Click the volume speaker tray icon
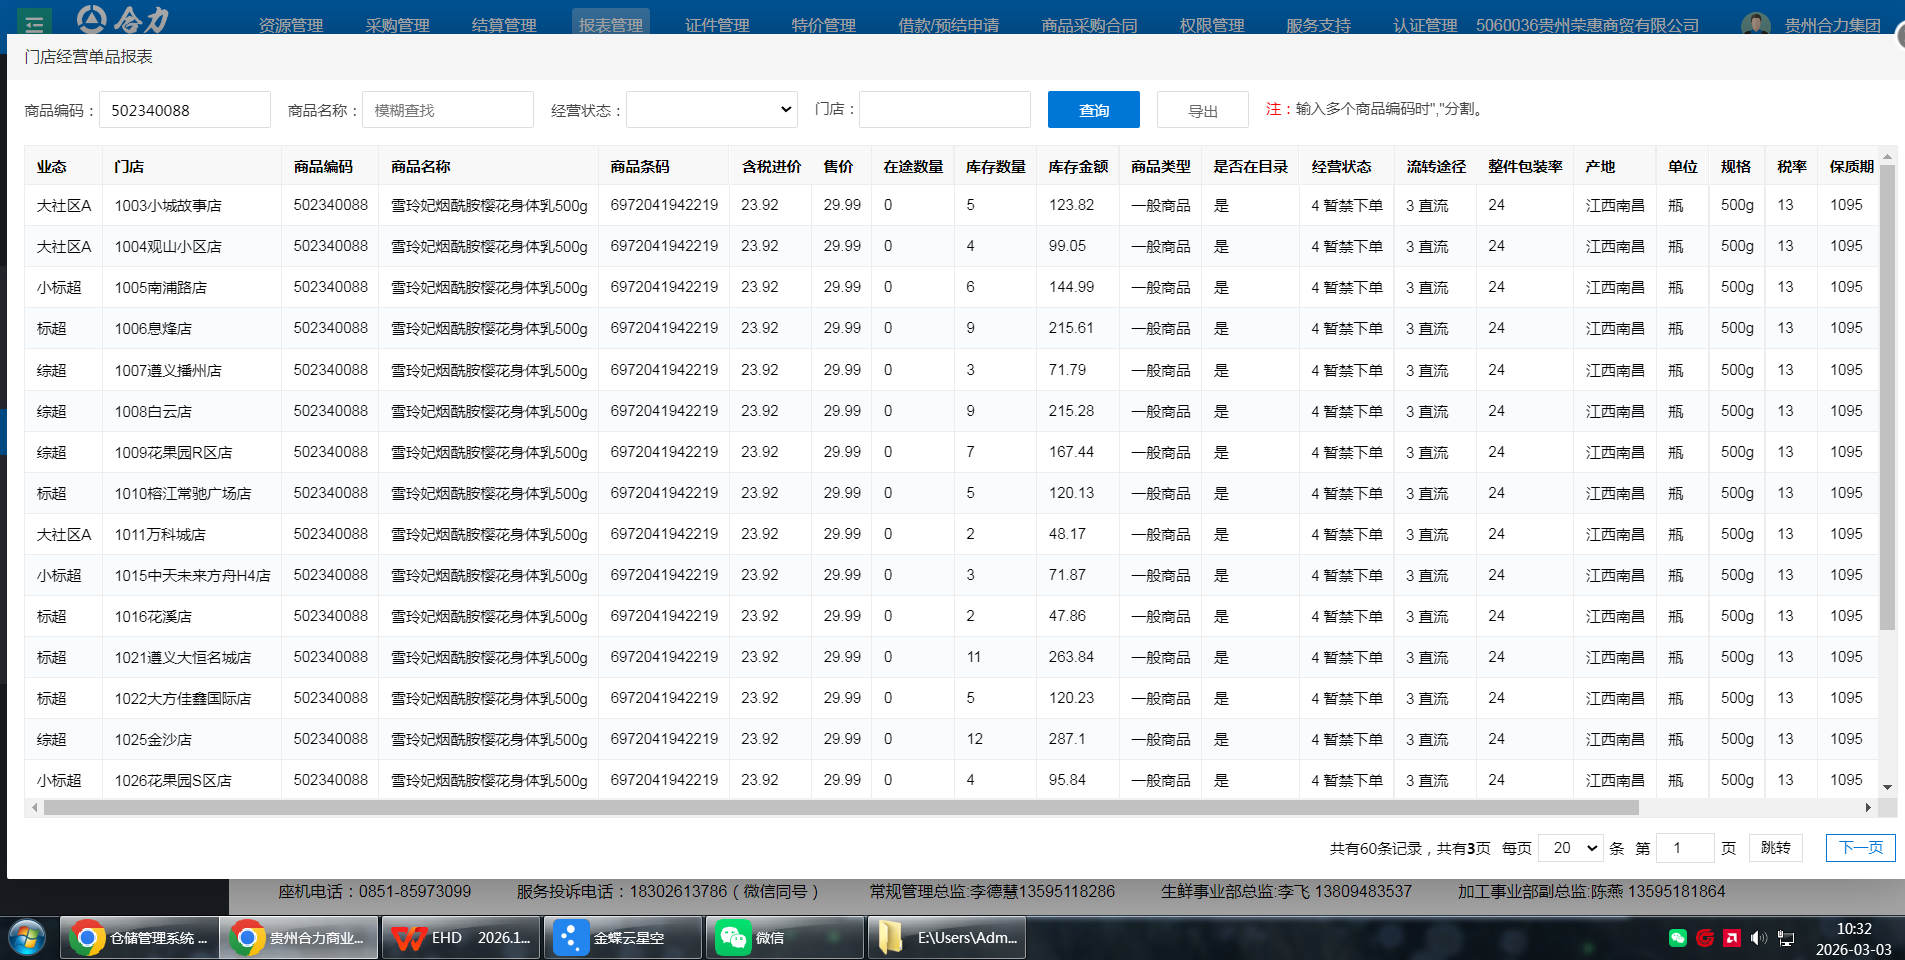 (x=1758, y=938)
